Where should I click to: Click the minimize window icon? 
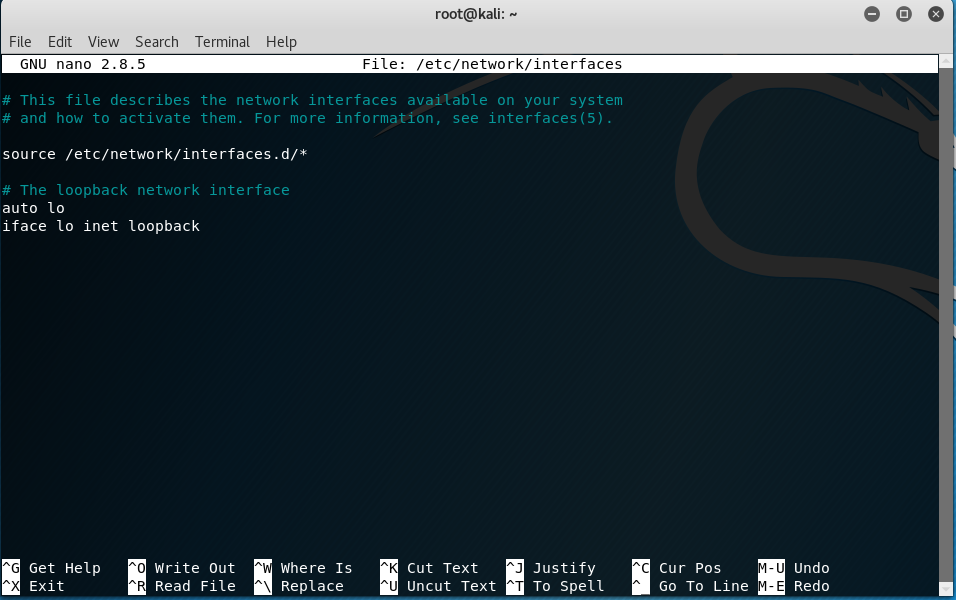(871, 14)
